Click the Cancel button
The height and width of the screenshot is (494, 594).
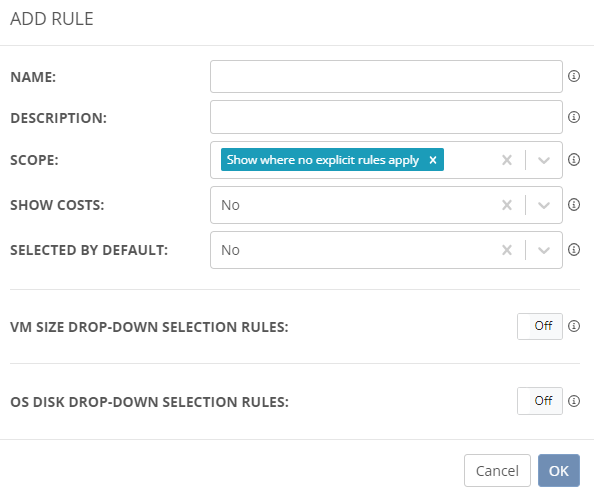point(497,471)
